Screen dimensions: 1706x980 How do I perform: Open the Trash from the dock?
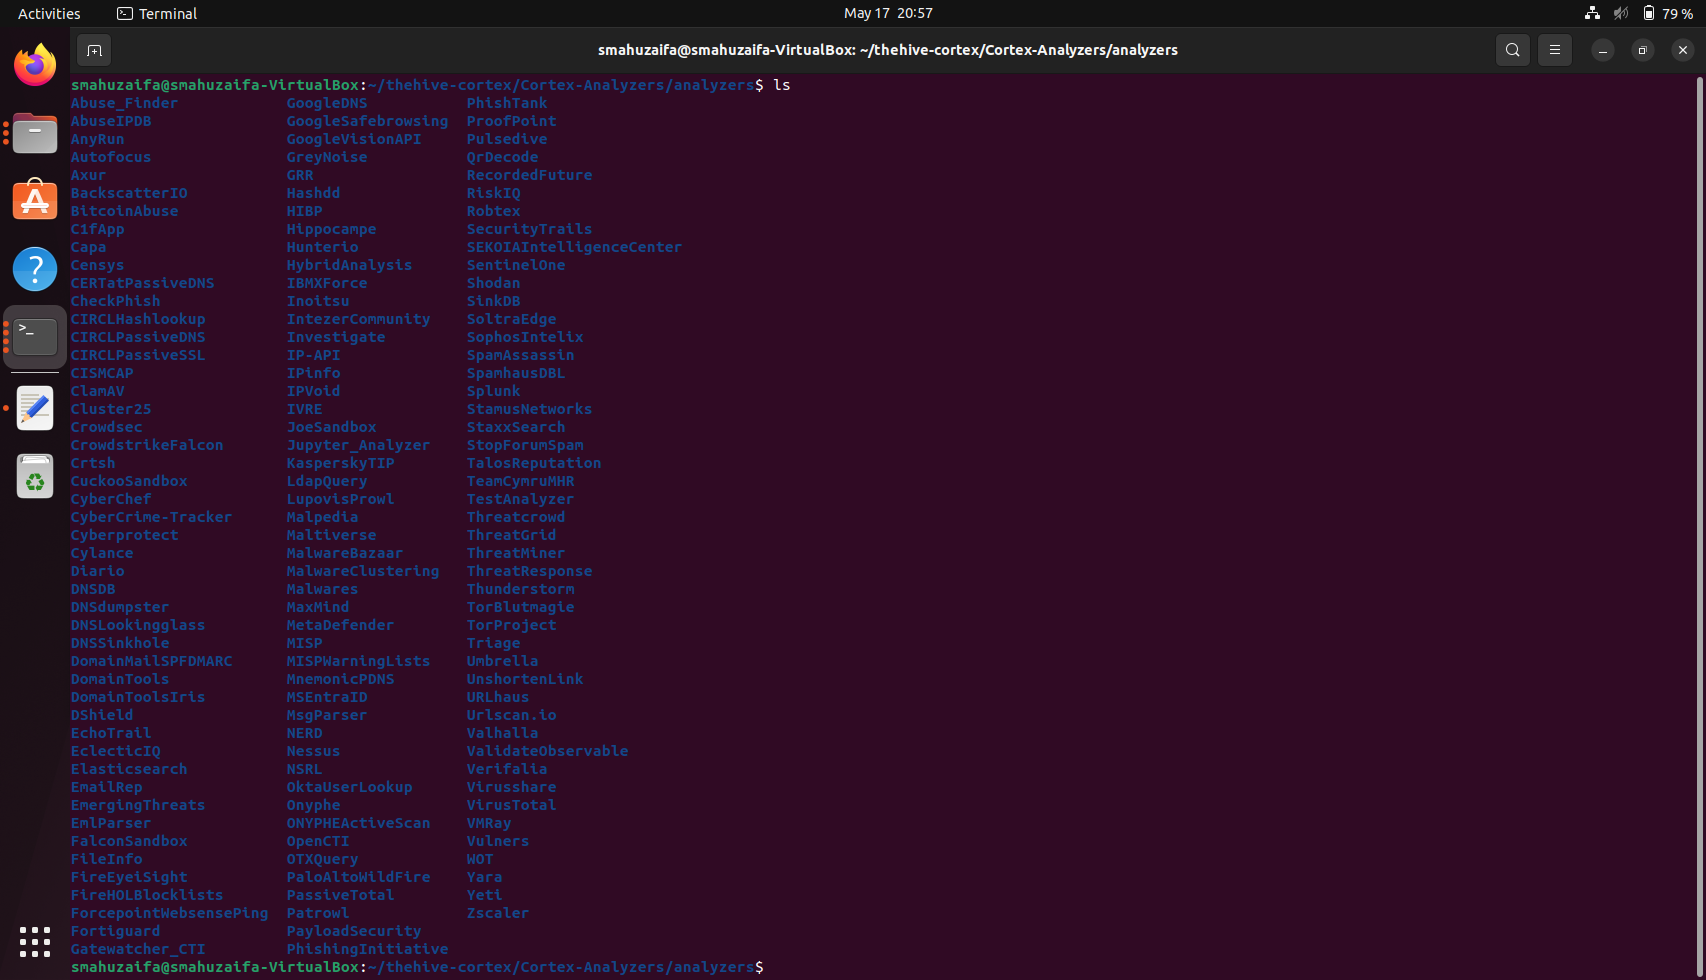(x=35, y=476)
